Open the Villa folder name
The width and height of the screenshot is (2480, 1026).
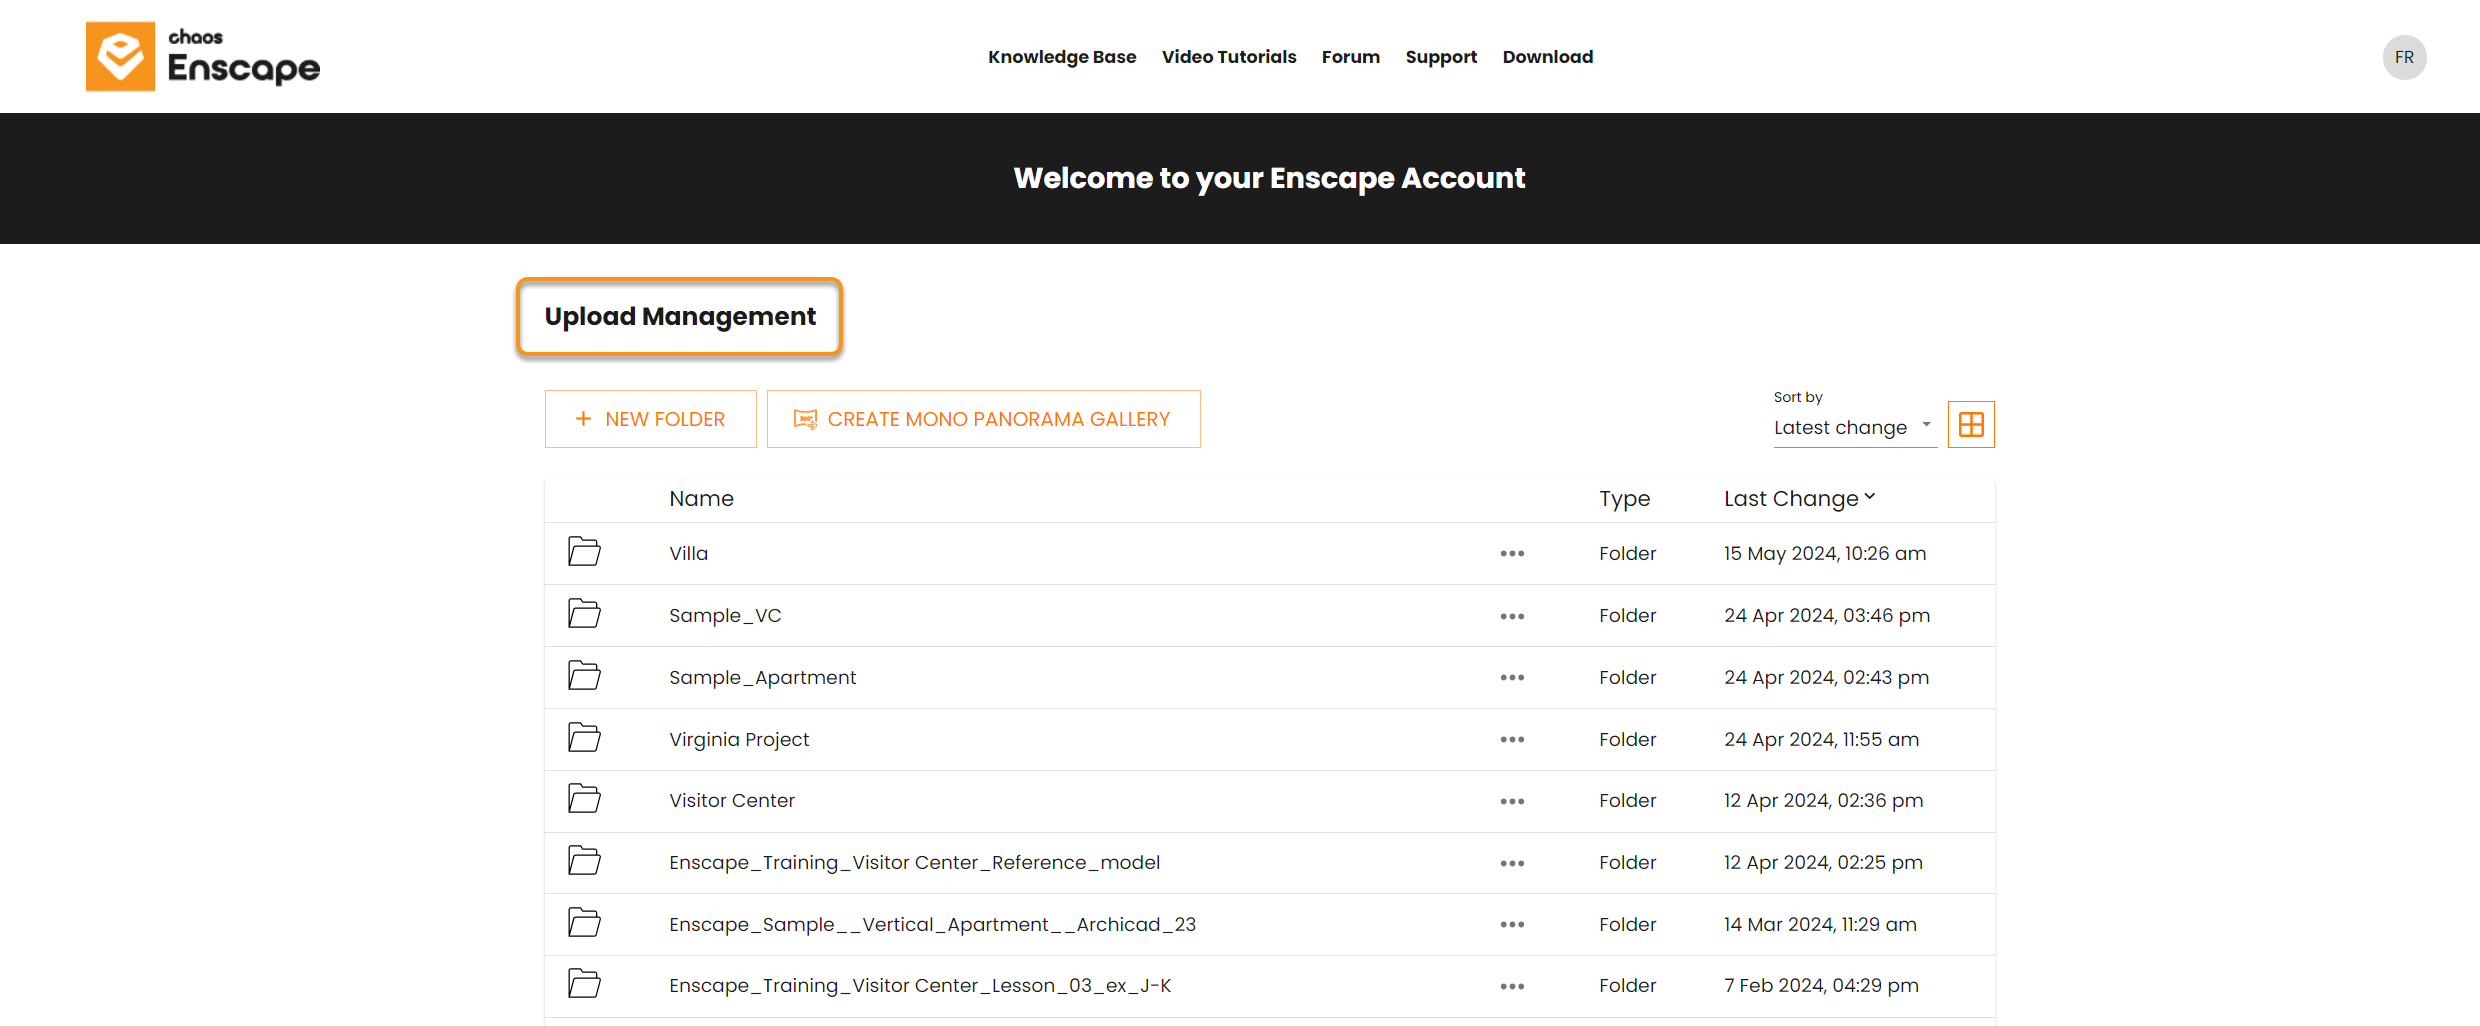(x=688, y=553)
